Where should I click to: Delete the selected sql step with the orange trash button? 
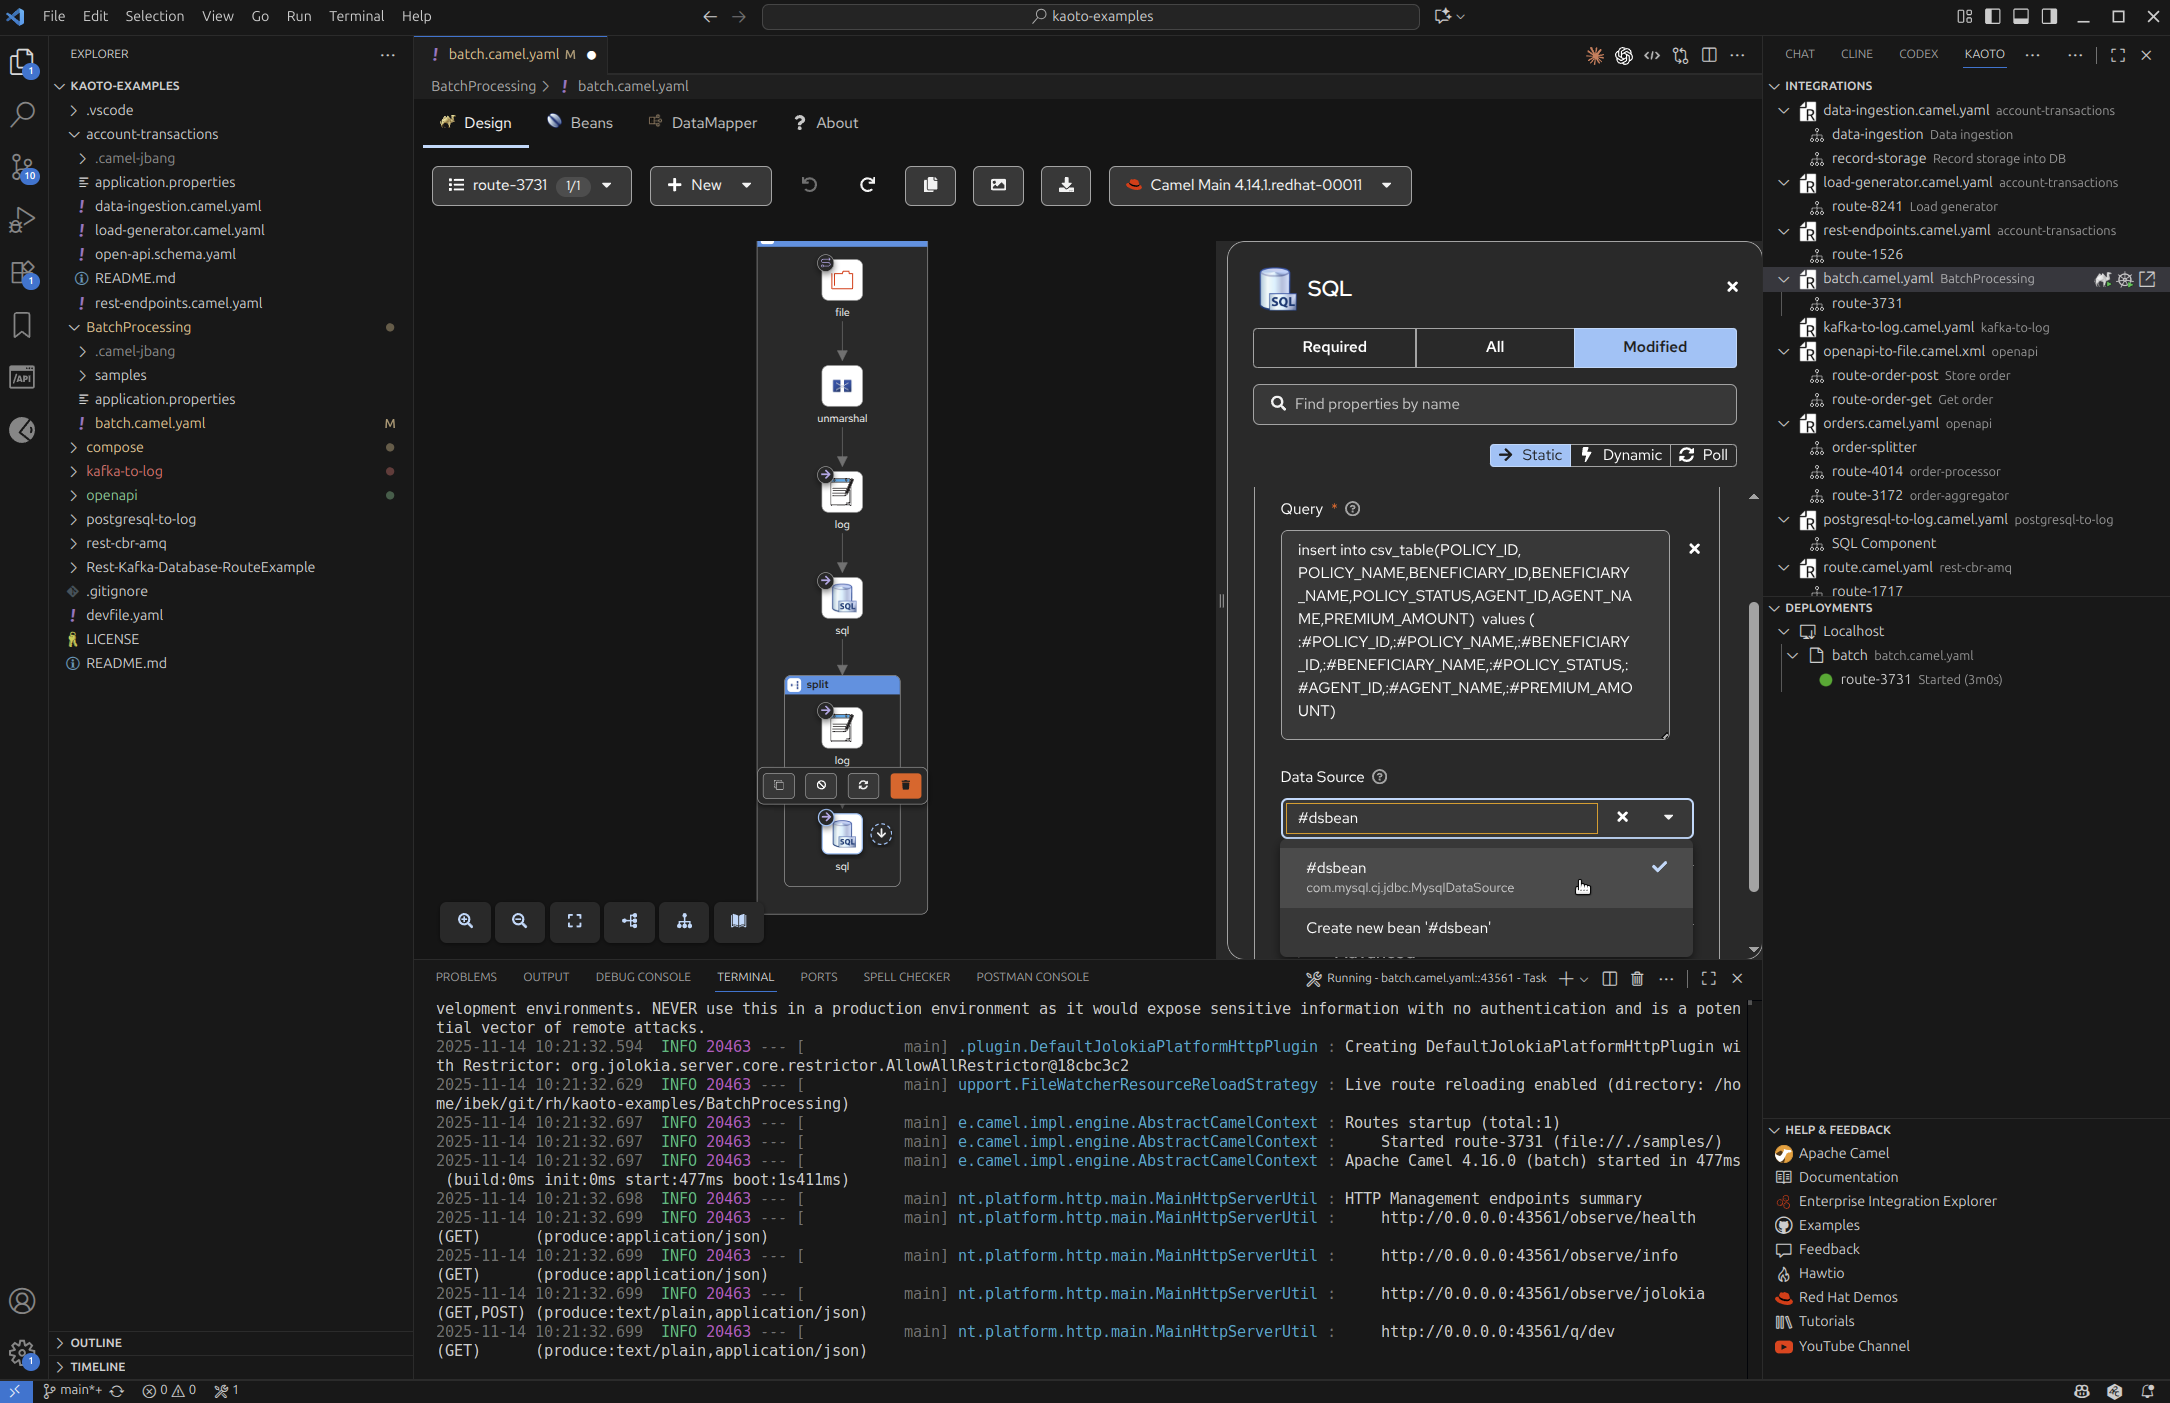click(x=905, y=786)
